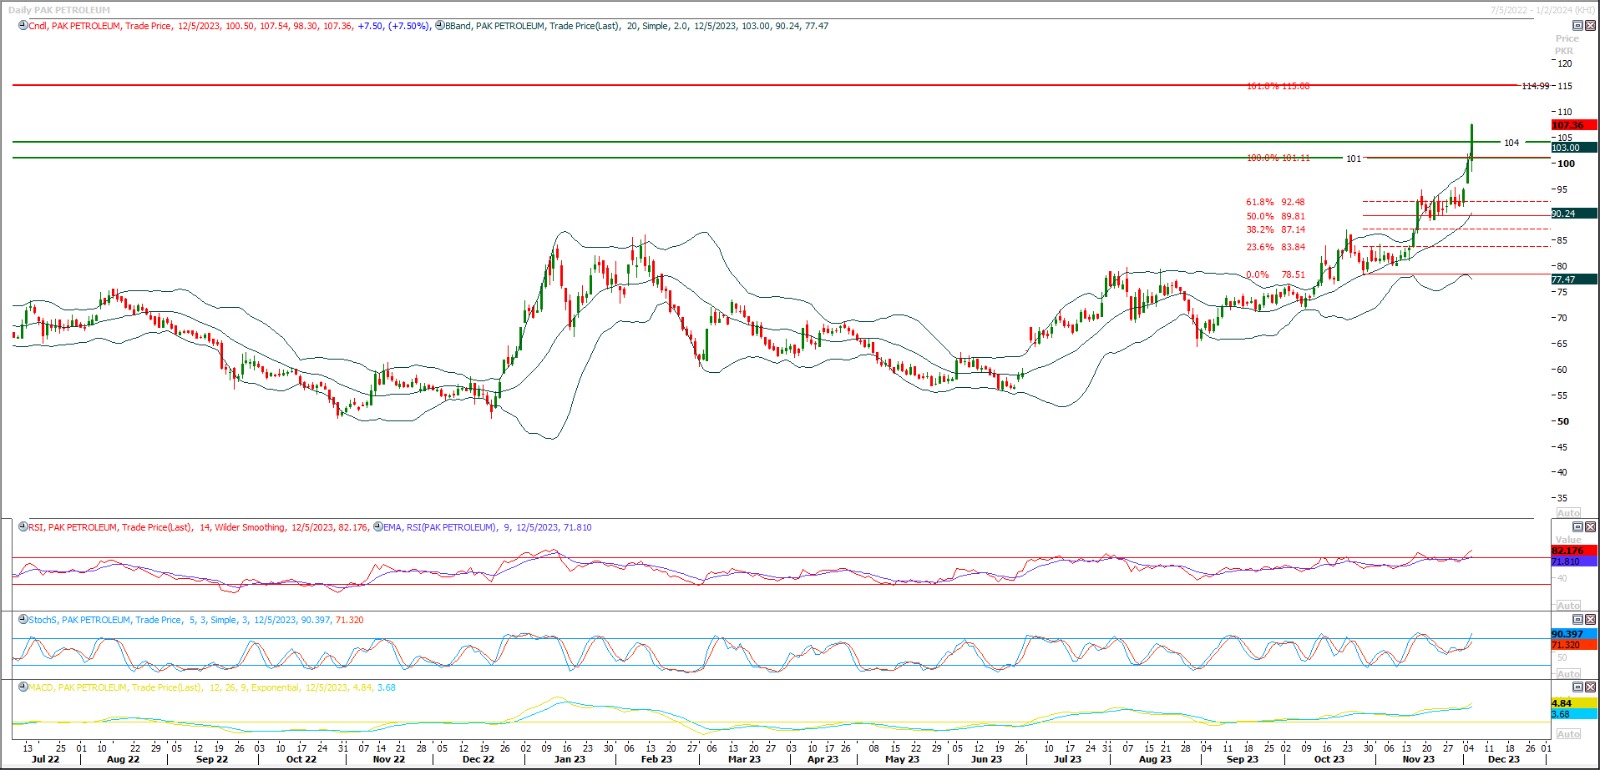Select the Cndl PAK PETROLEUM legend text
This screenshot has width=1600, height=770.
tap(230, 26)
